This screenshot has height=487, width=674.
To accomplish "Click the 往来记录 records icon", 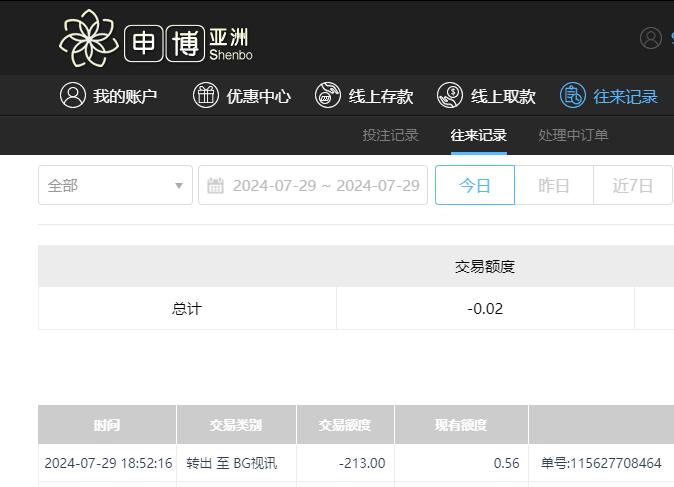I will coord(572,95).
